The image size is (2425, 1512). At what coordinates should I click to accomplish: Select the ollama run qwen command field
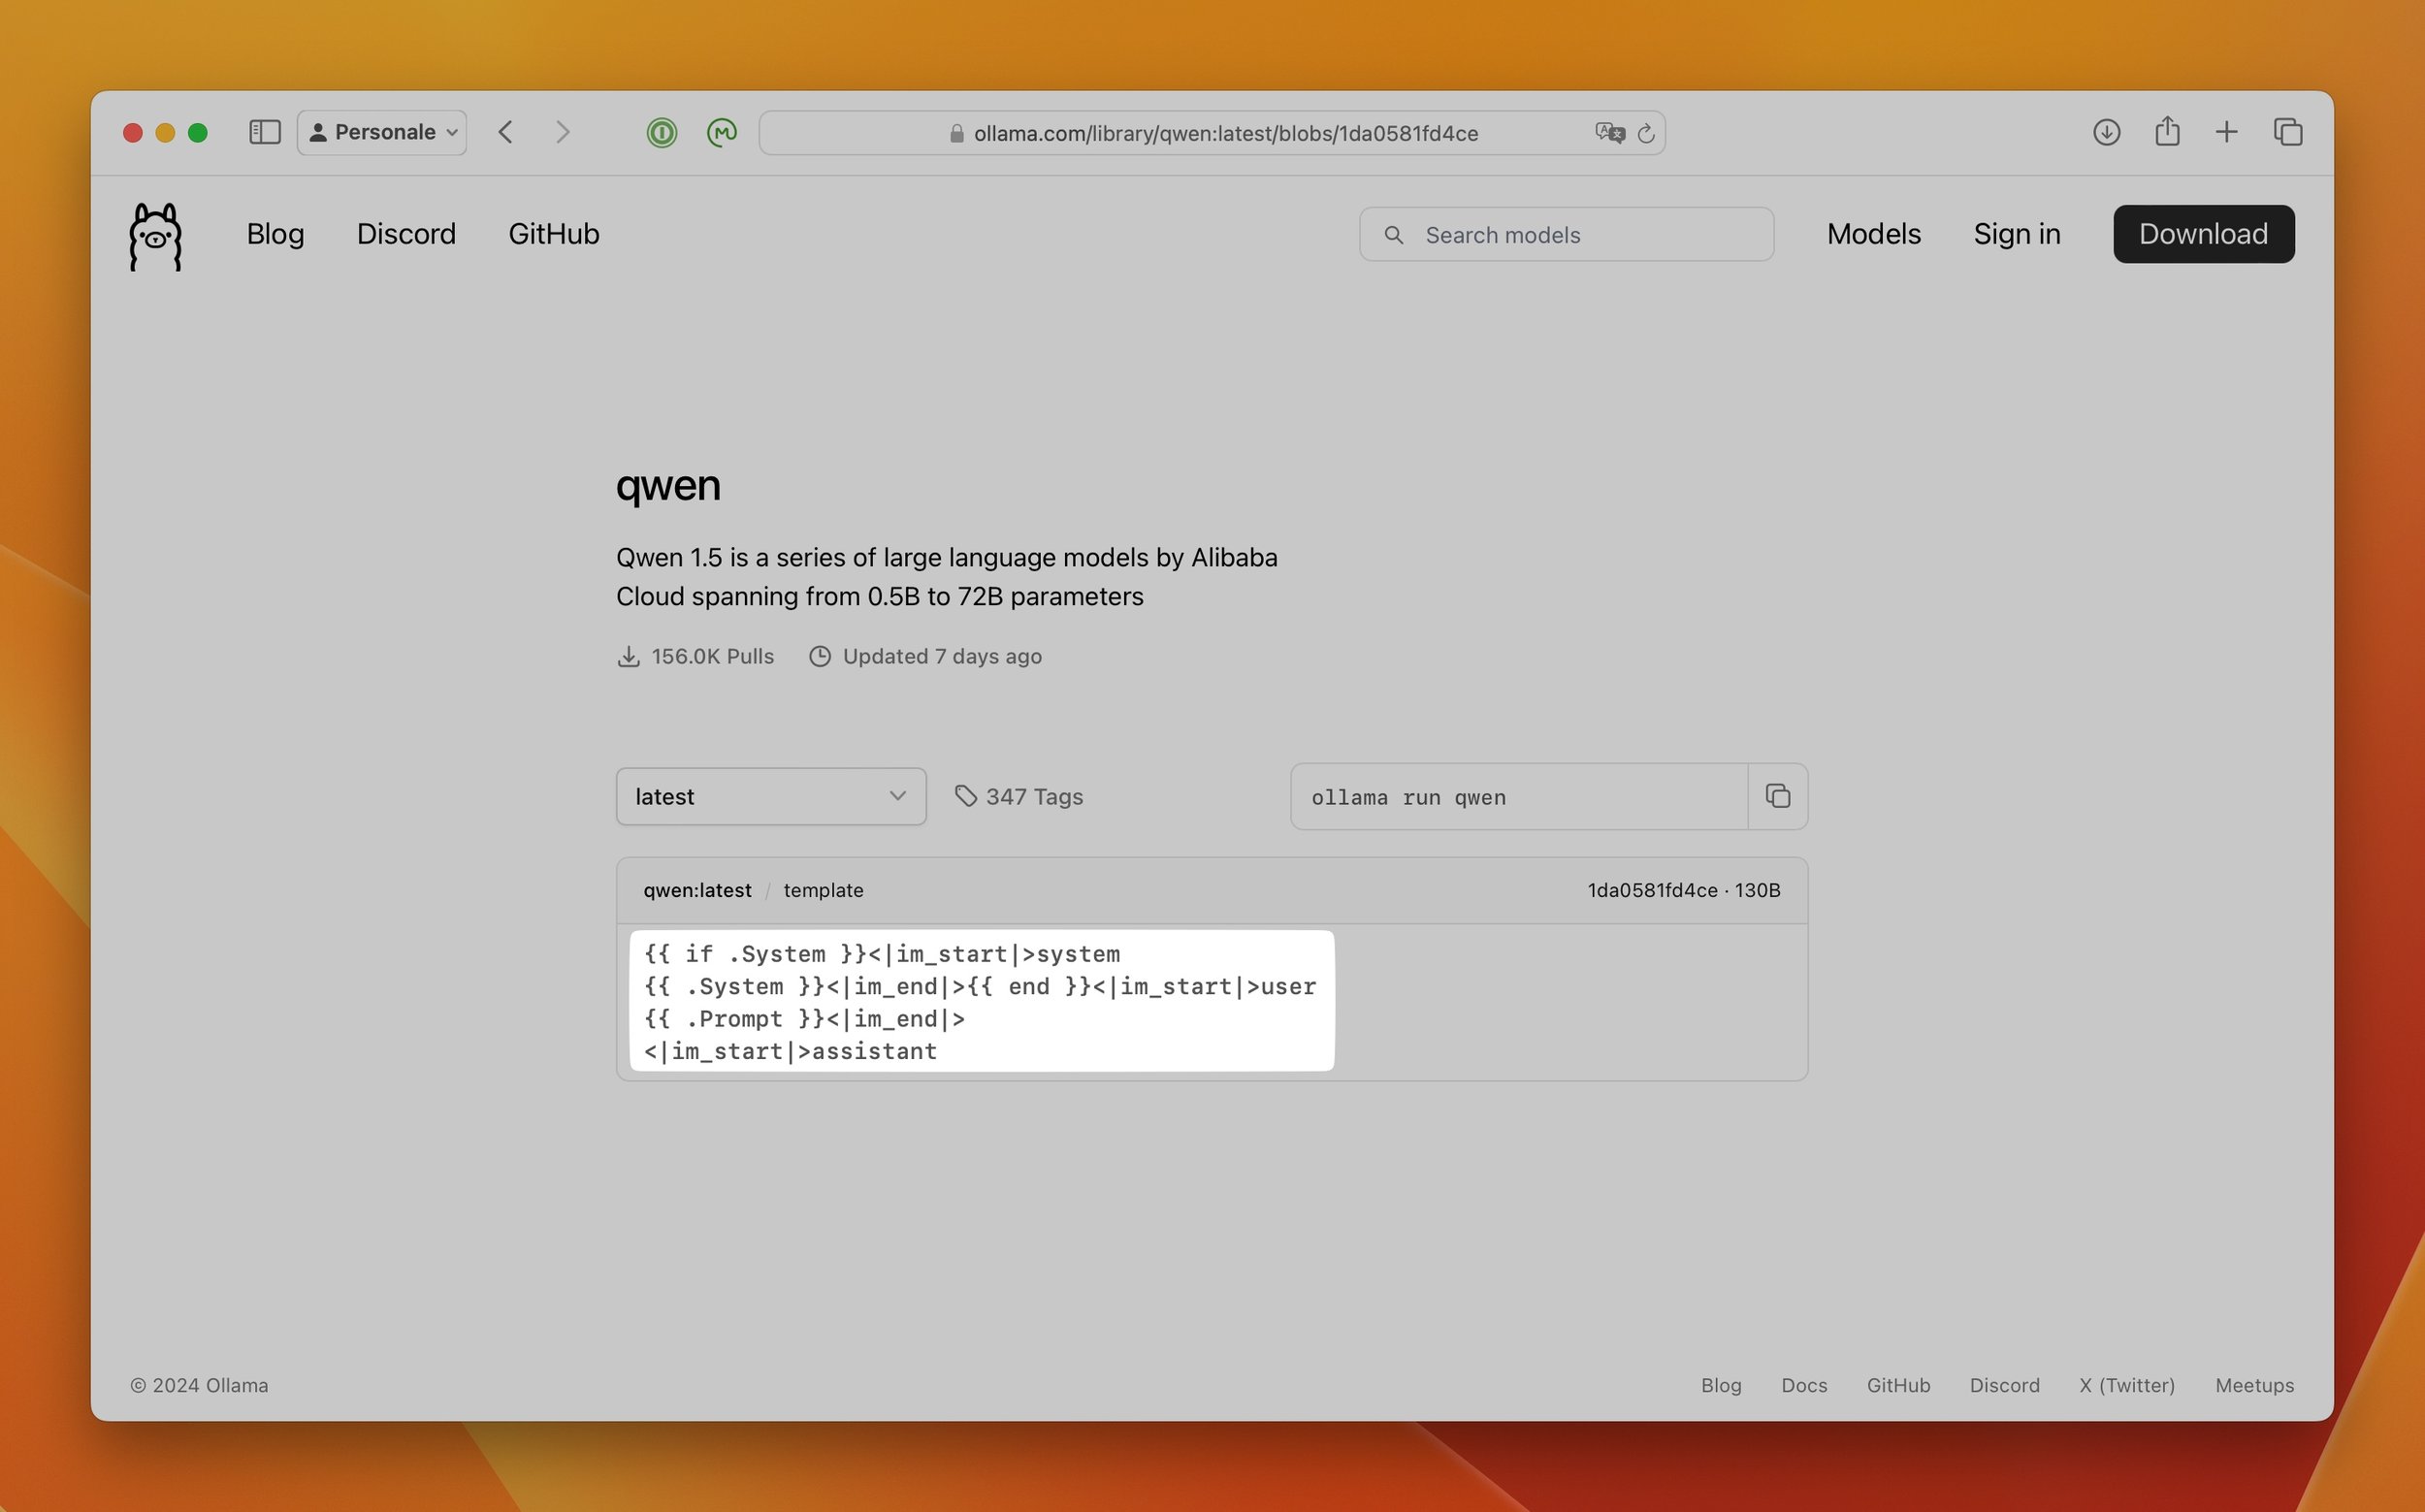1519,797
